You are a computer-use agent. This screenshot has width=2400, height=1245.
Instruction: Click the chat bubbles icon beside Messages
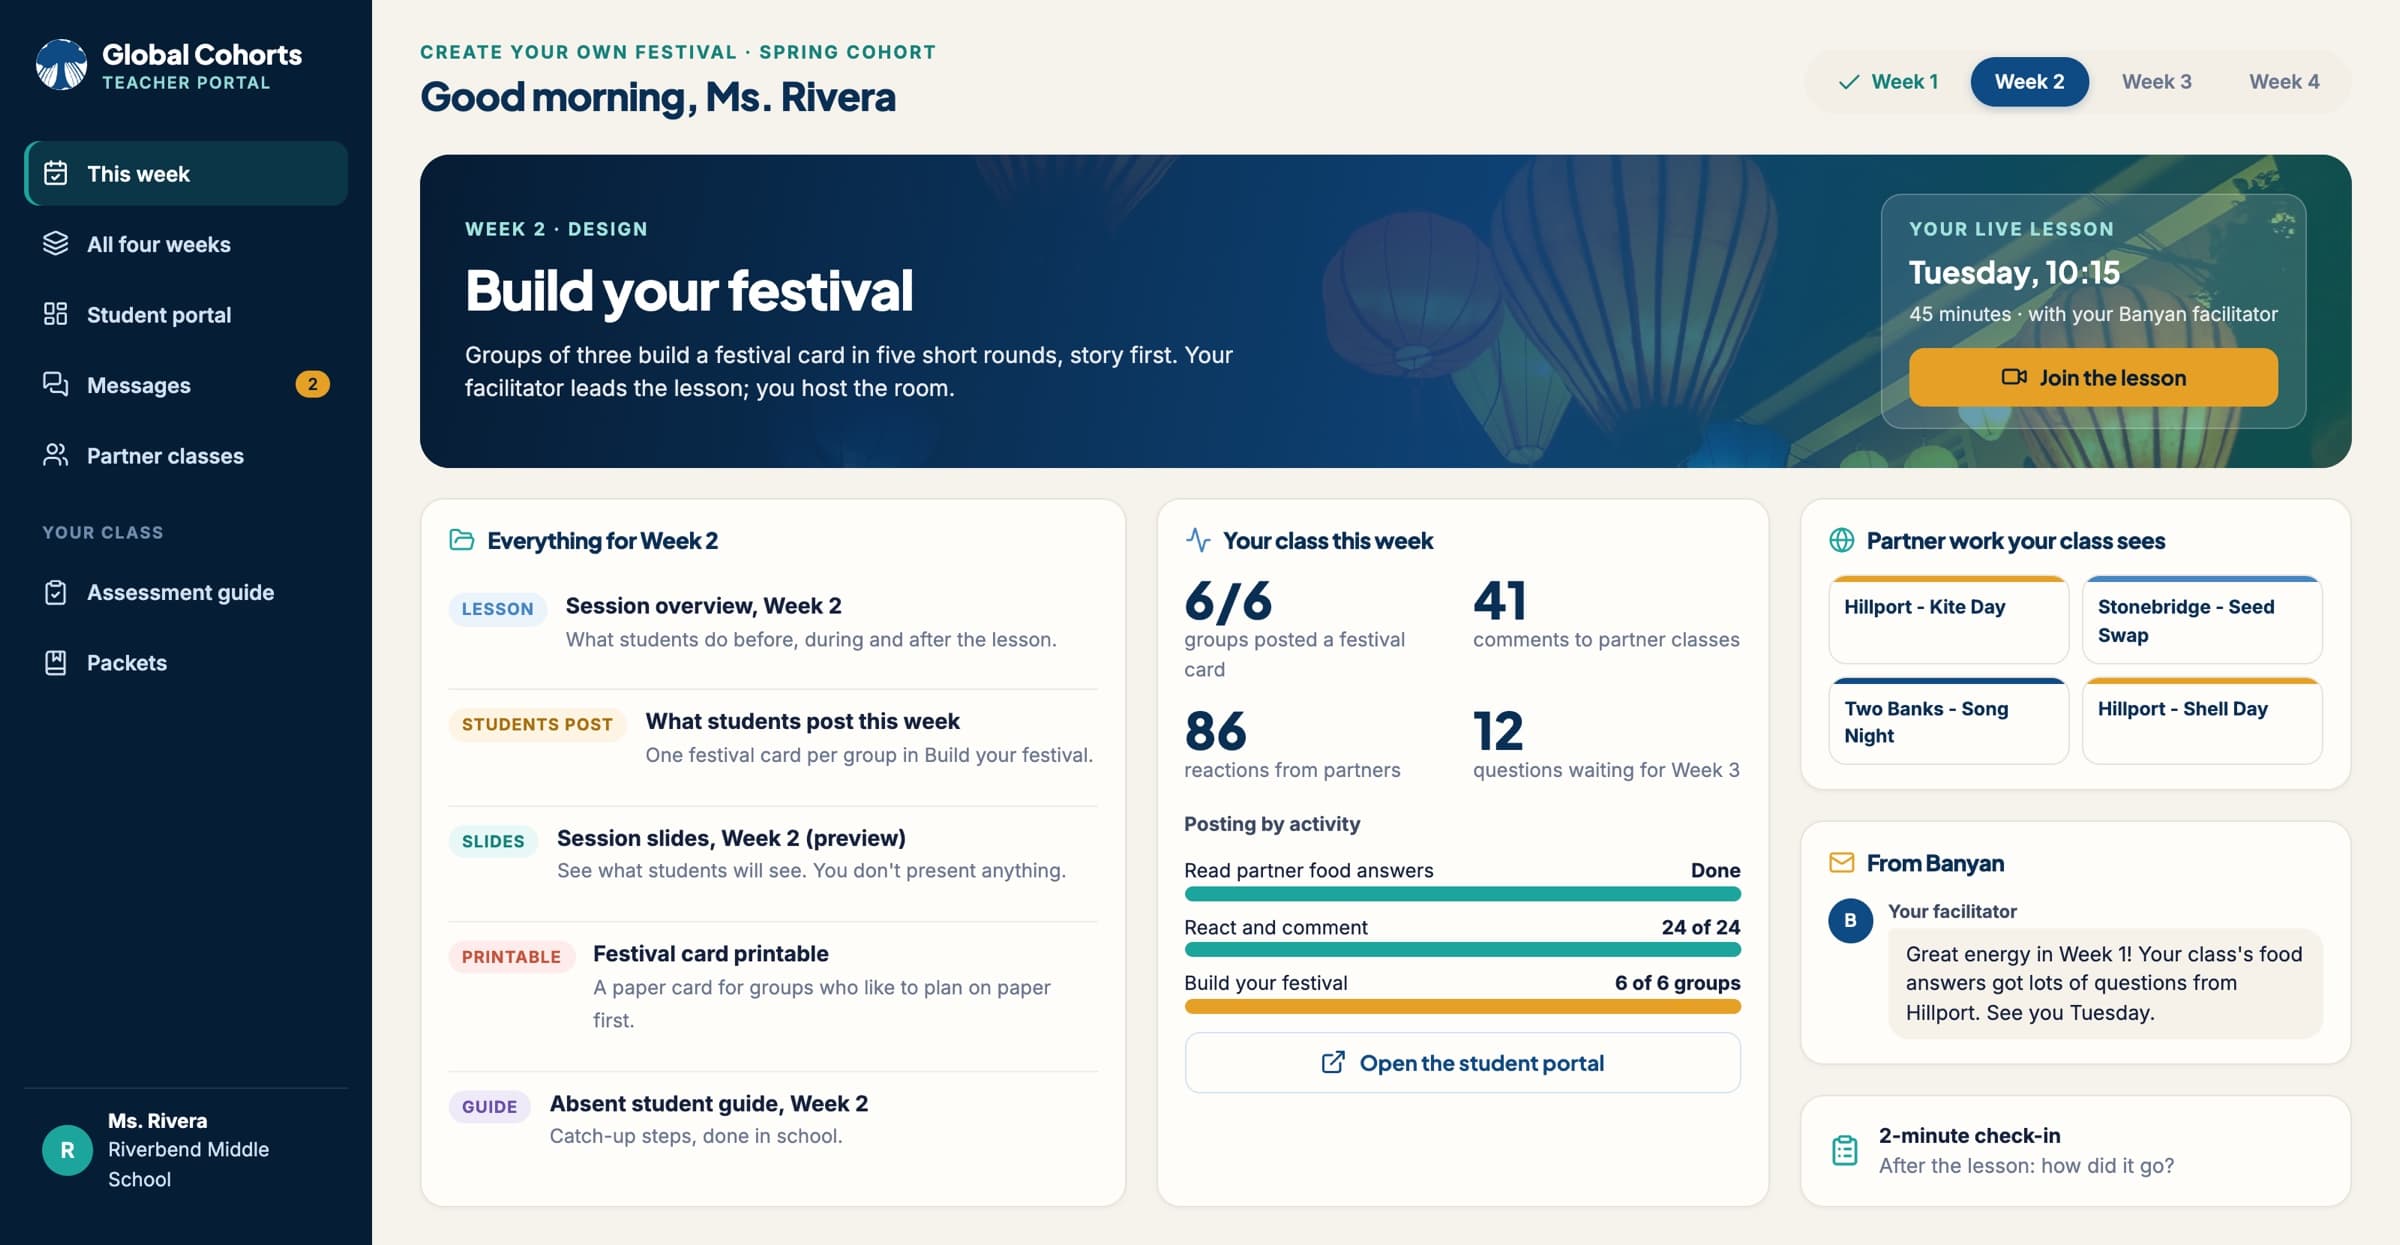pyautogui.click(x=56, y=385)
